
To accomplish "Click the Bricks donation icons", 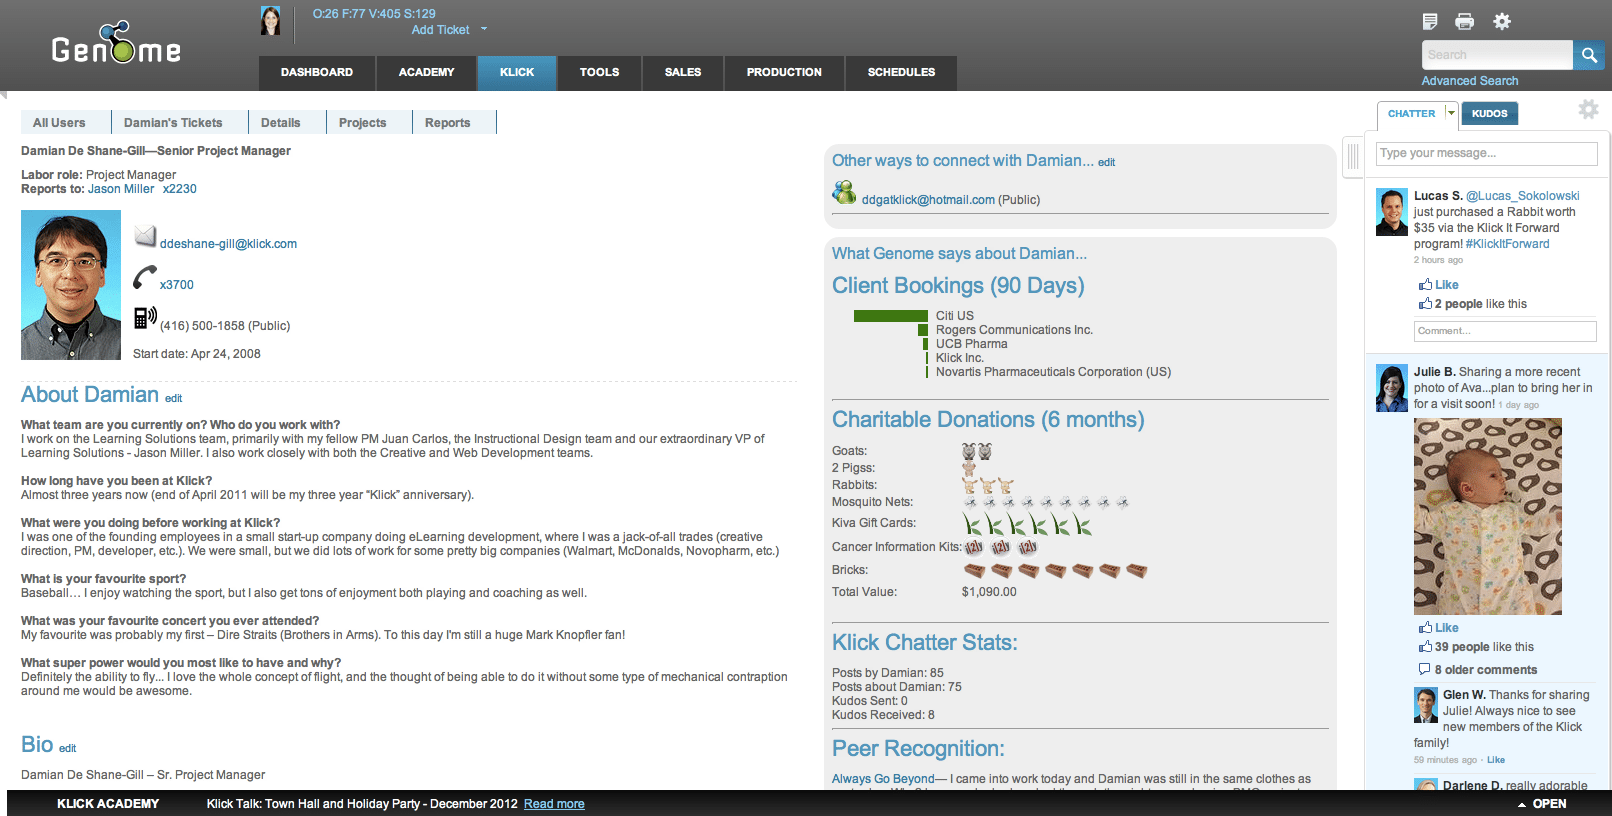I will pyautogui.click(x=1055, y=571).
